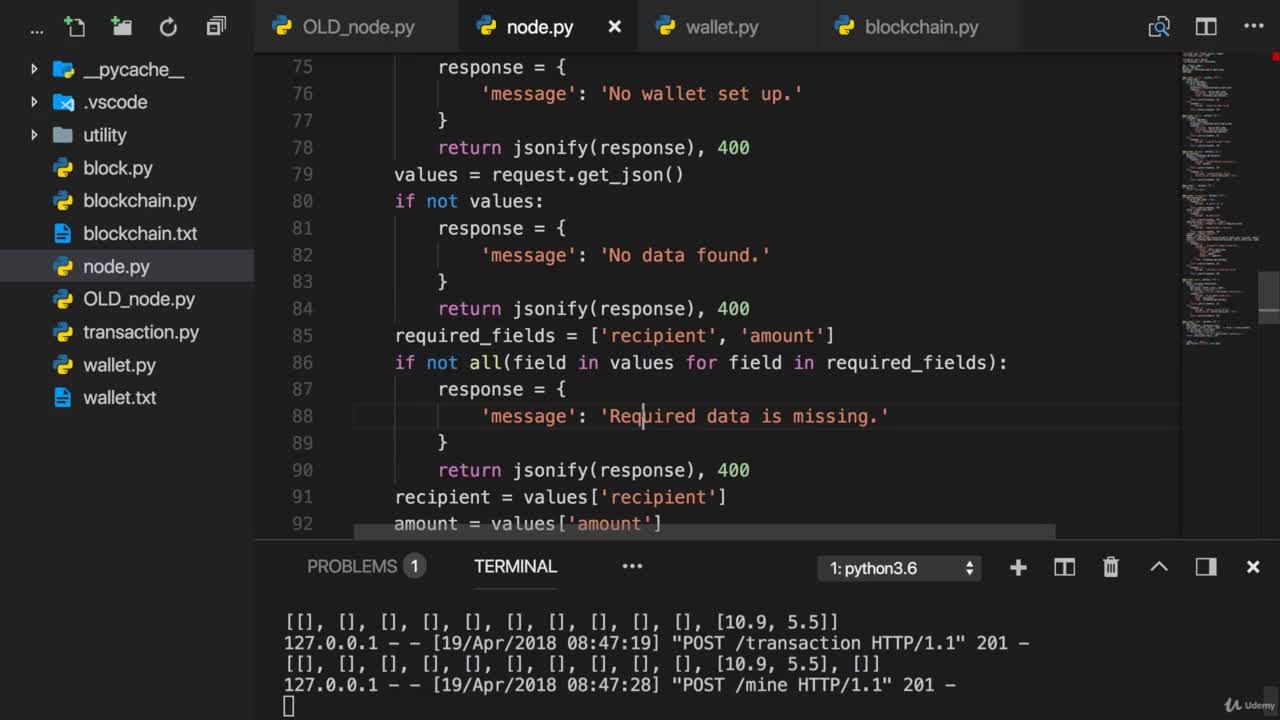This screenshot has width=1280, height=720.
Task: Create a new folder in the explorer
Action: (x=121, y=27)
